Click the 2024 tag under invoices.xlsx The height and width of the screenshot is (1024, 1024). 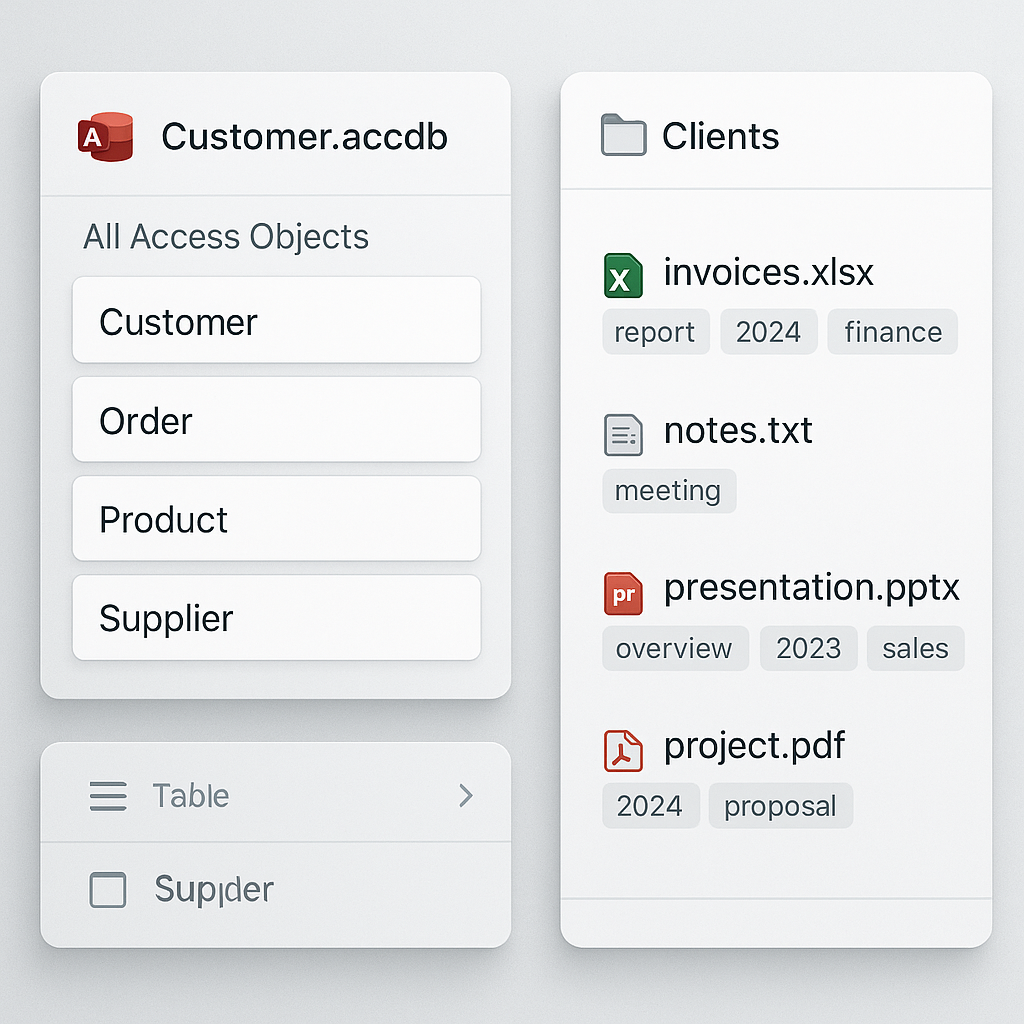pos(769,332)
